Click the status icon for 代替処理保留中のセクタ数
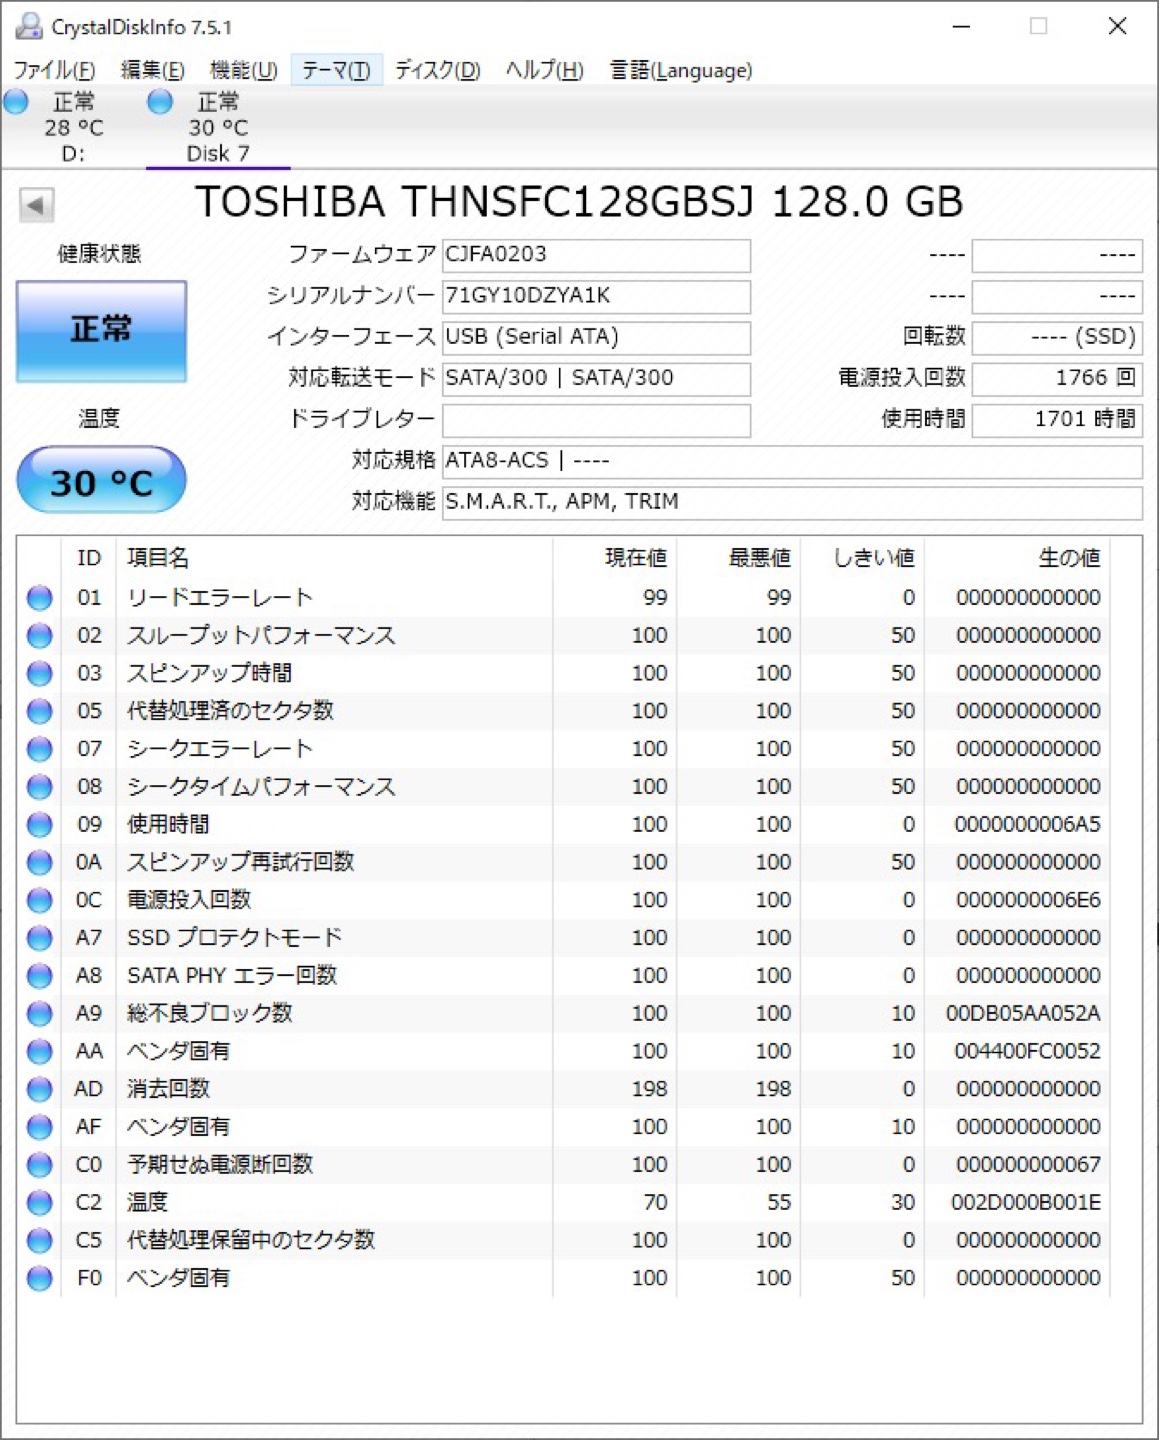 (x=40, y=1241)
